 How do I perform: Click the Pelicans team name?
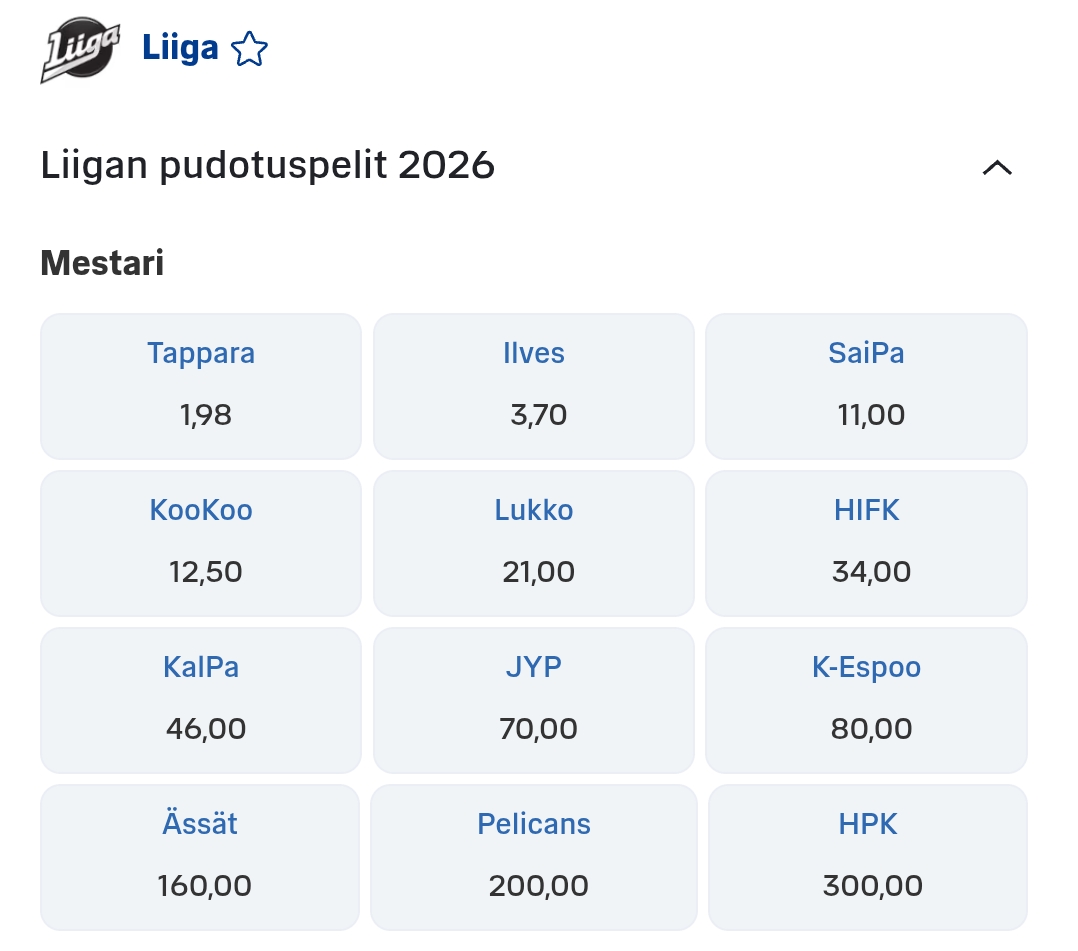click(534, 824)
